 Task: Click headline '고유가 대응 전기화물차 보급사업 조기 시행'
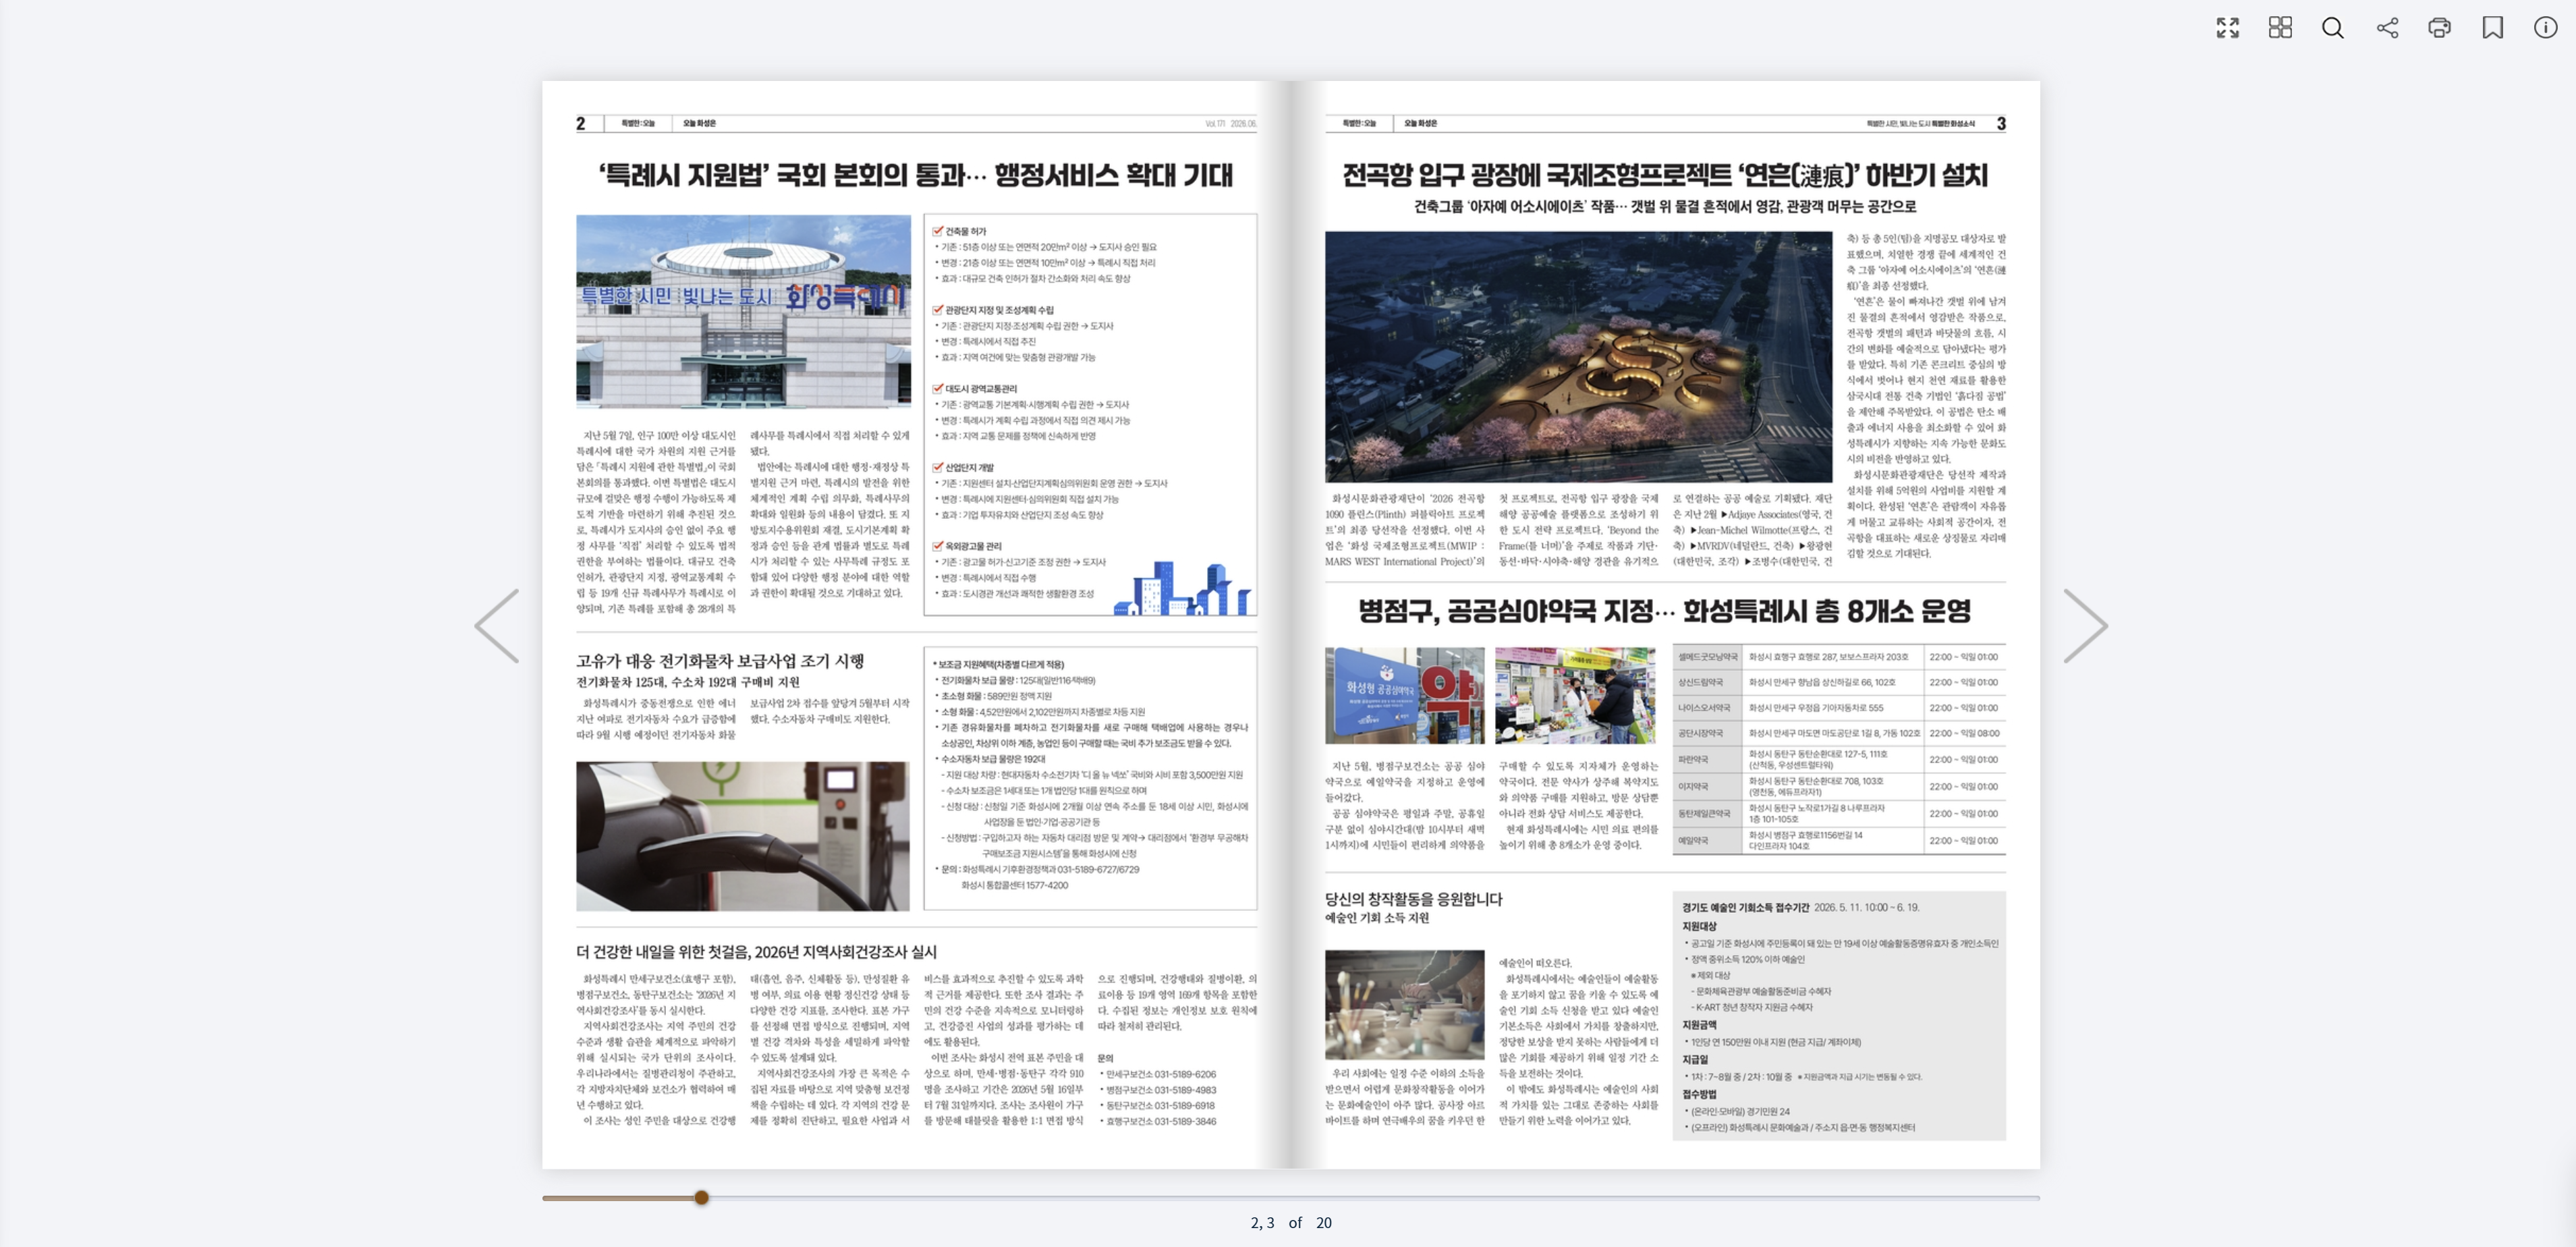point(720,661)
